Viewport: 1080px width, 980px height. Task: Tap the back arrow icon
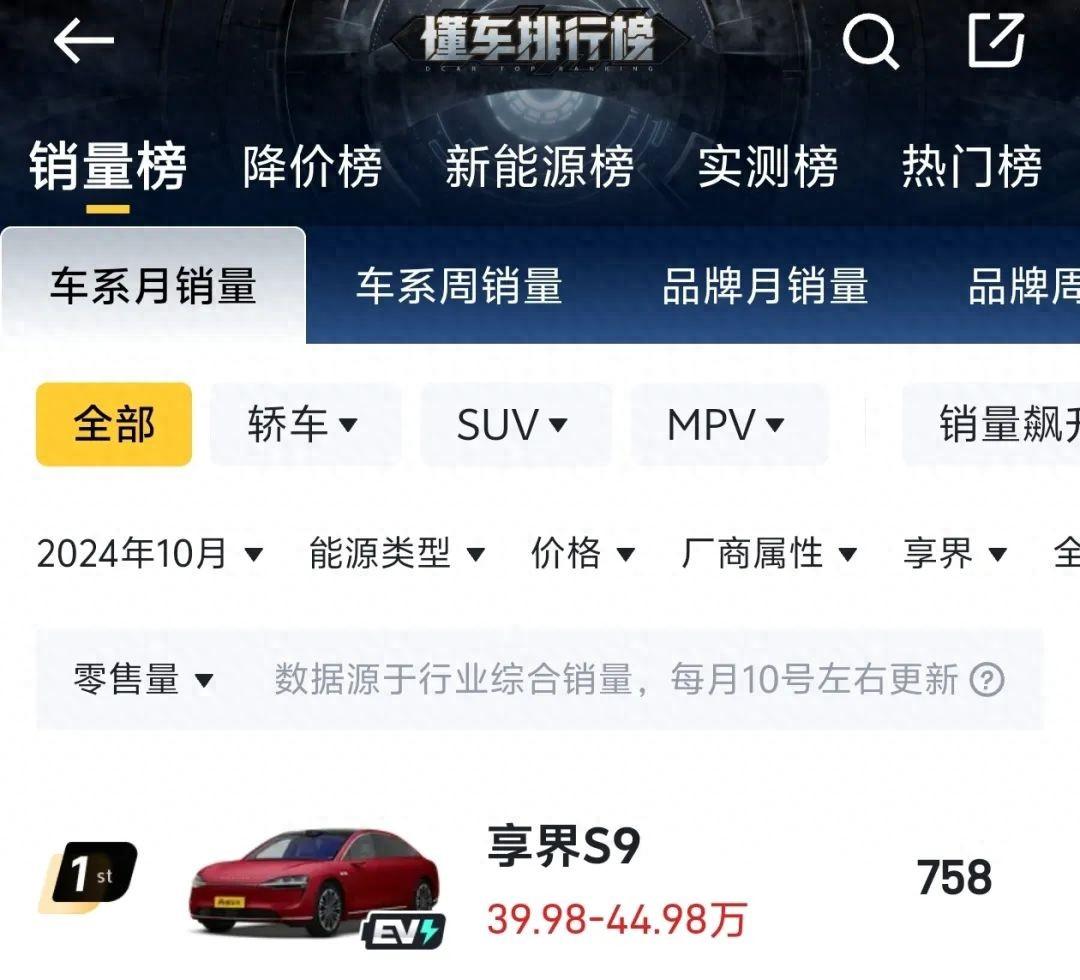(83, 41)
